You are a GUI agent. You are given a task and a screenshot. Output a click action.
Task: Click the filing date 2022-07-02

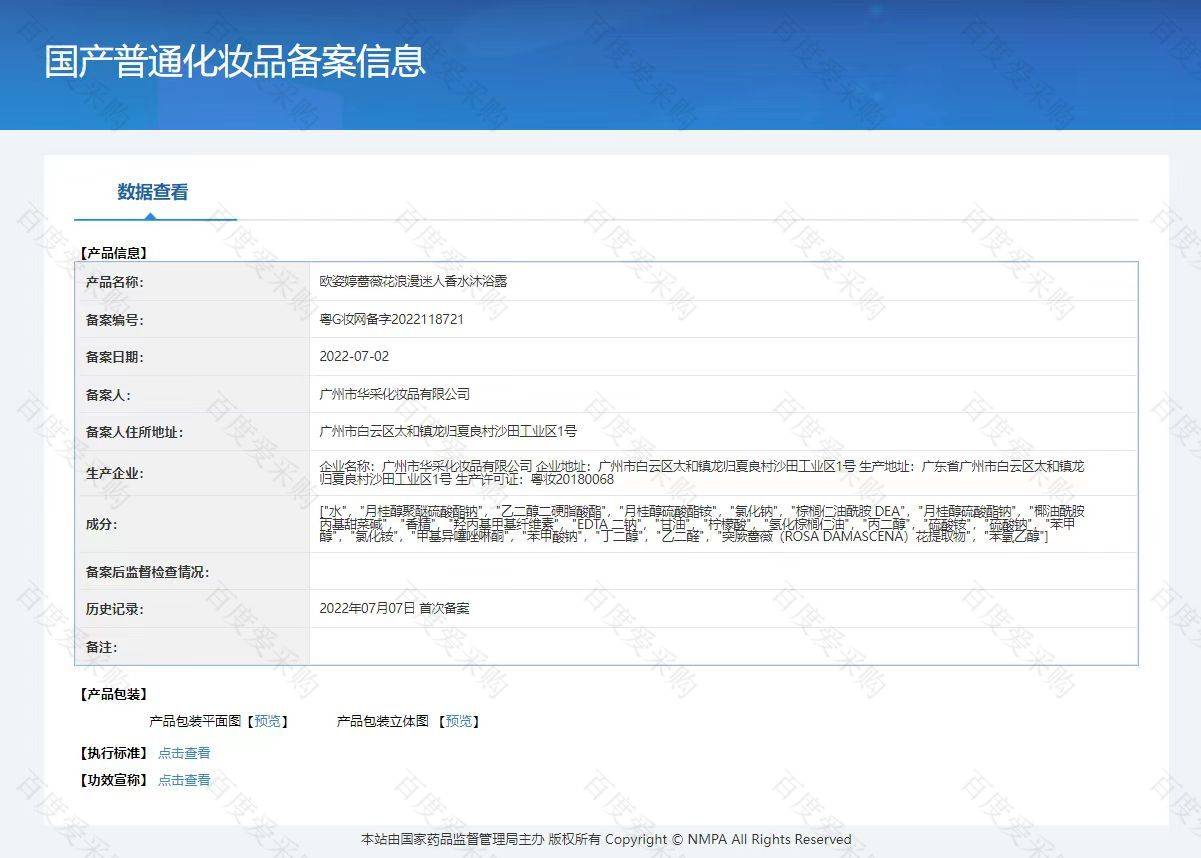pos(354,356)
